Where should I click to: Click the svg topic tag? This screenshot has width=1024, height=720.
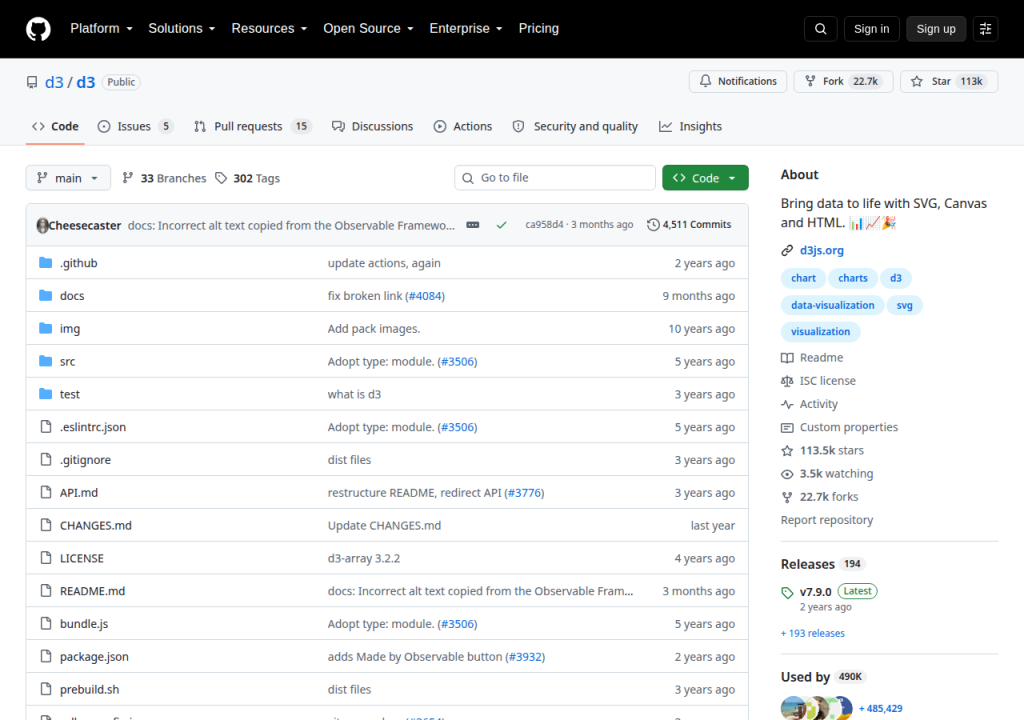904,305
